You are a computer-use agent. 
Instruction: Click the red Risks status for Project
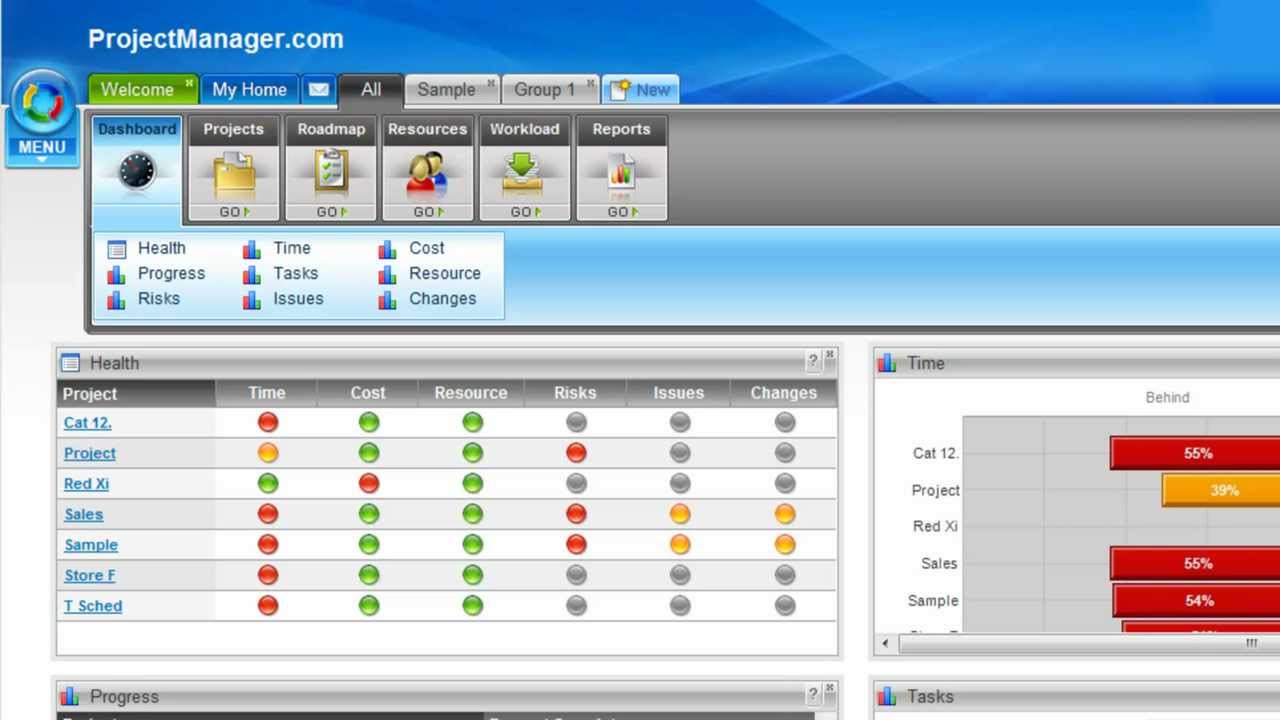click(576, 453)
